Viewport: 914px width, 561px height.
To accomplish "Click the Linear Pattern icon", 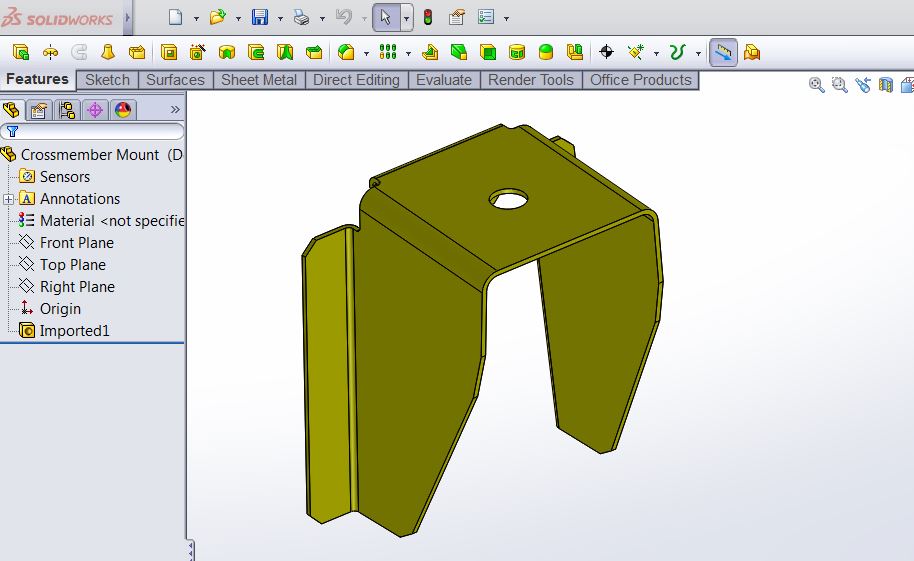I will 388,52.
